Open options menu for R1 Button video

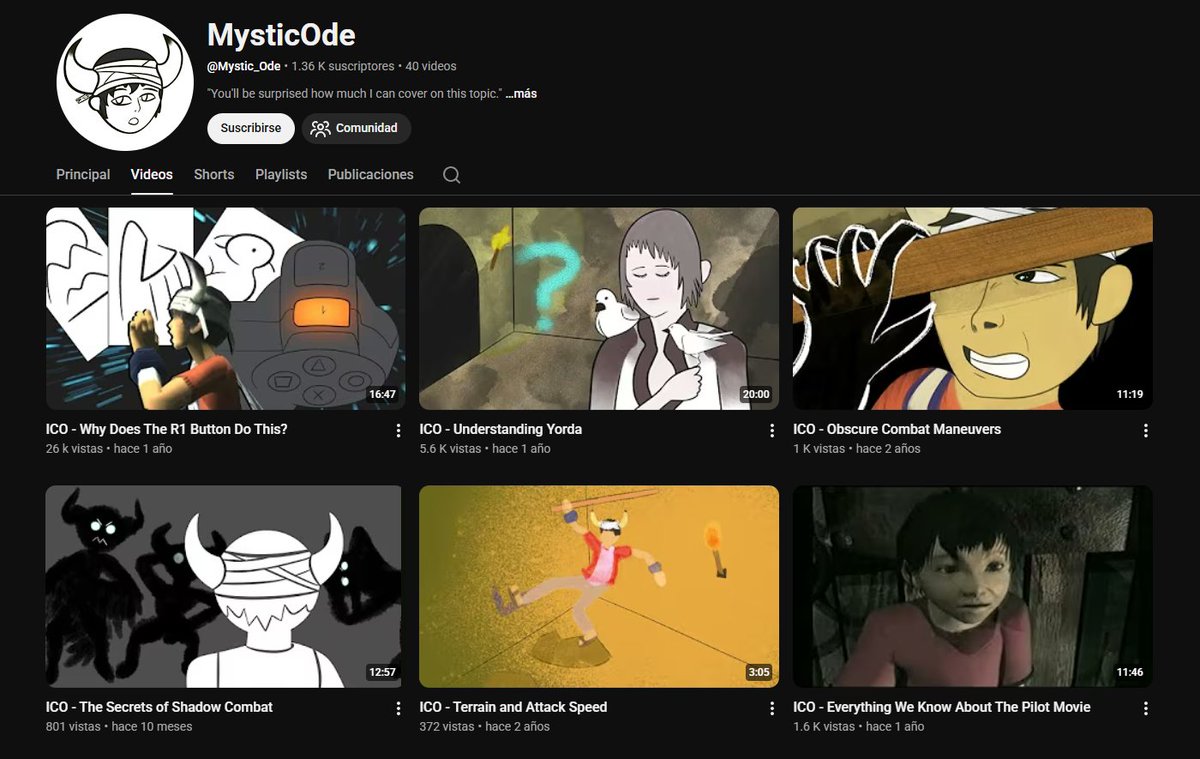(398, 431)
